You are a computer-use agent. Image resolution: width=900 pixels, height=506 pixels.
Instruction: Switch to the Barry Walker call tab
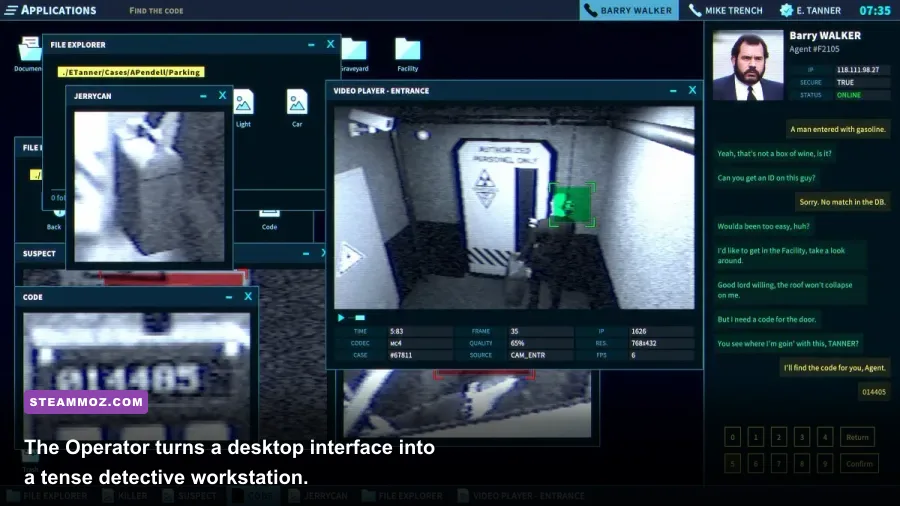pyautogui.click(x=629, y=10)
